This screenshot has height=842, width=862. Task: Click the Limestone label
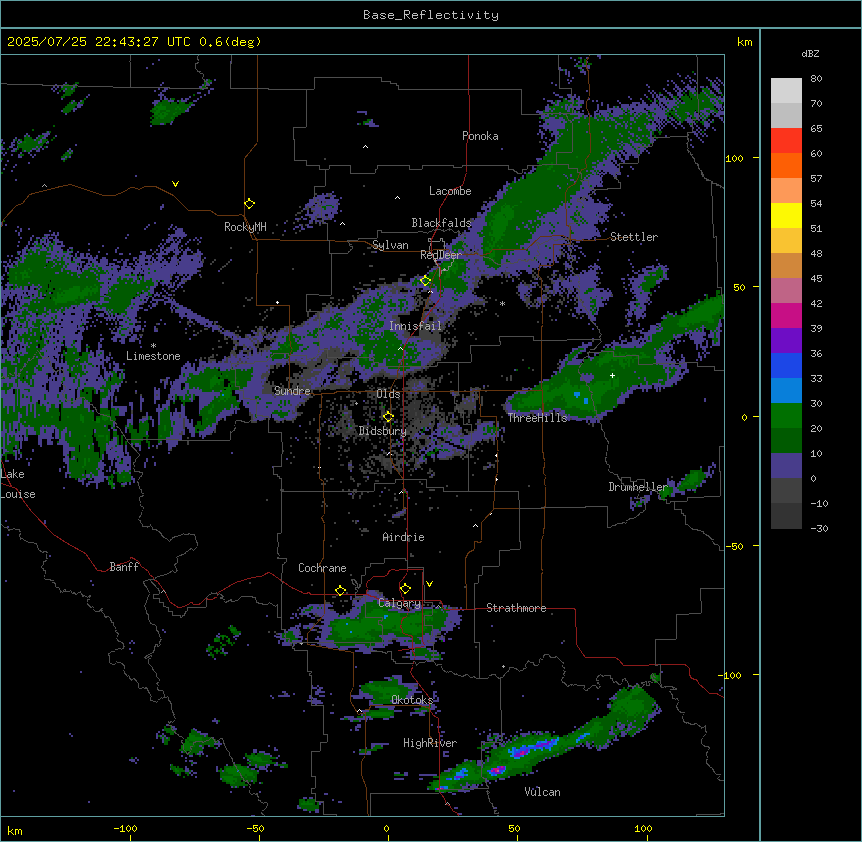click(x=153, y=356)
